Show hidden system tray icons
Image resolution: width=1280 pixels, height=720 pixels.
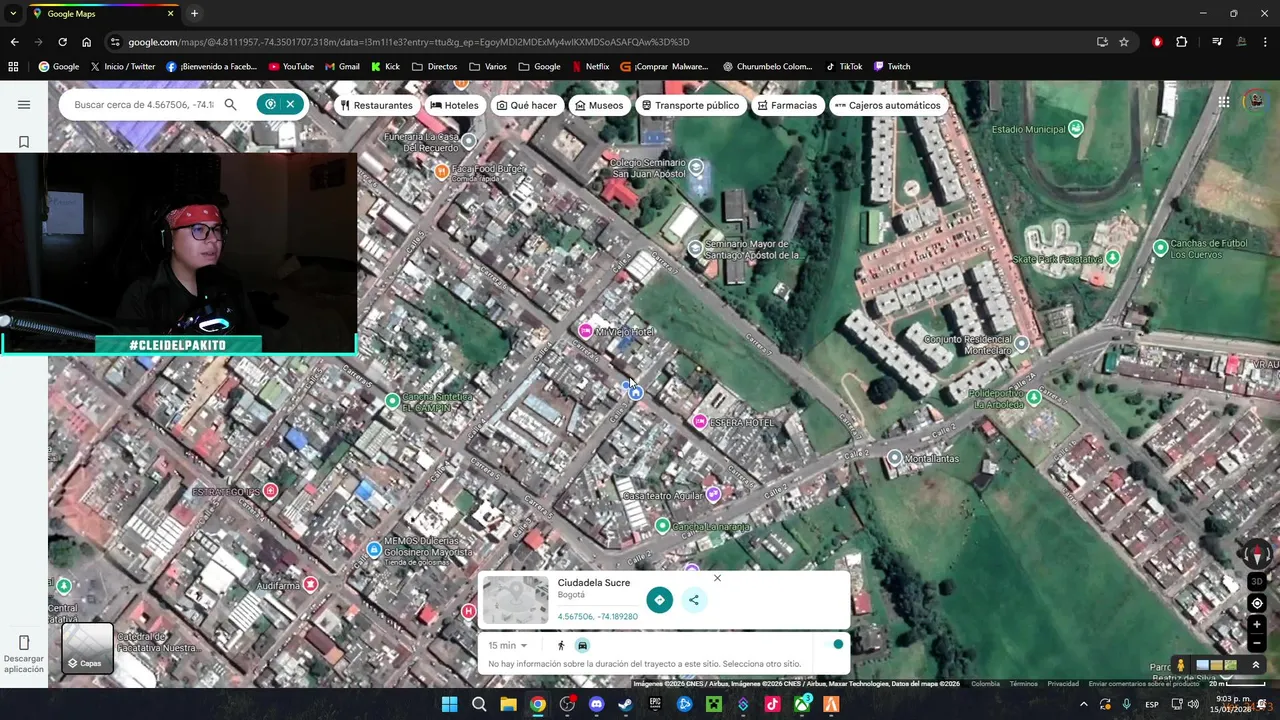click(1084, 704)
